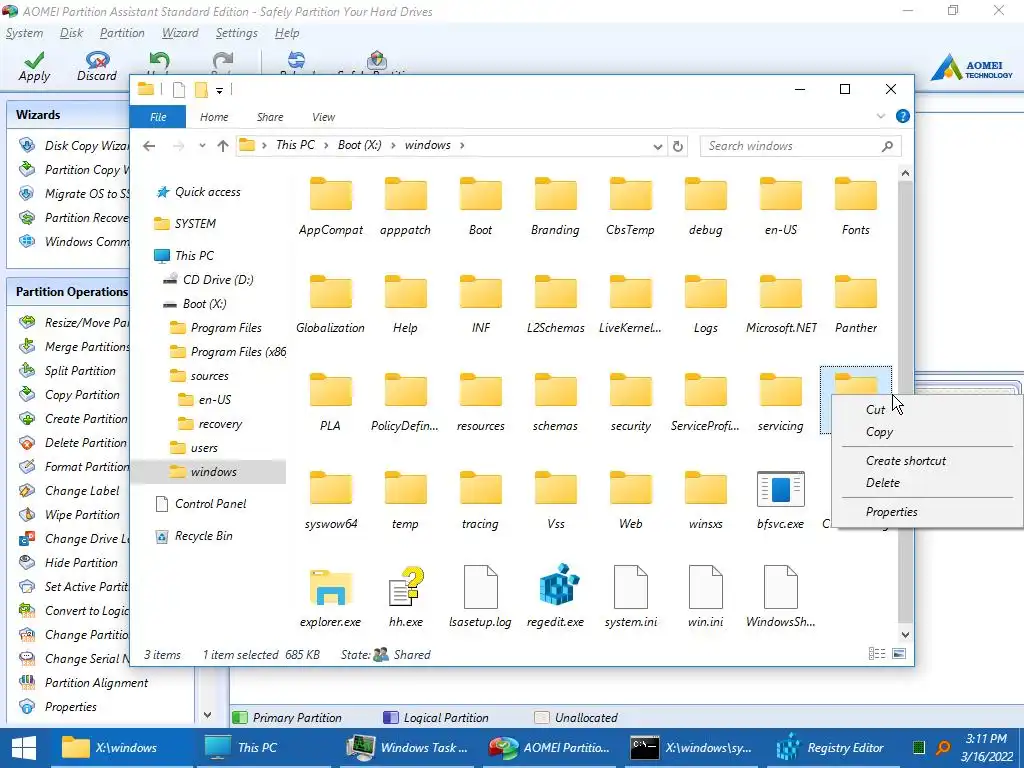This screenshot has width=1024, height=768.
Task: Click the Copy Partition icon
Action: coord(27,394)
